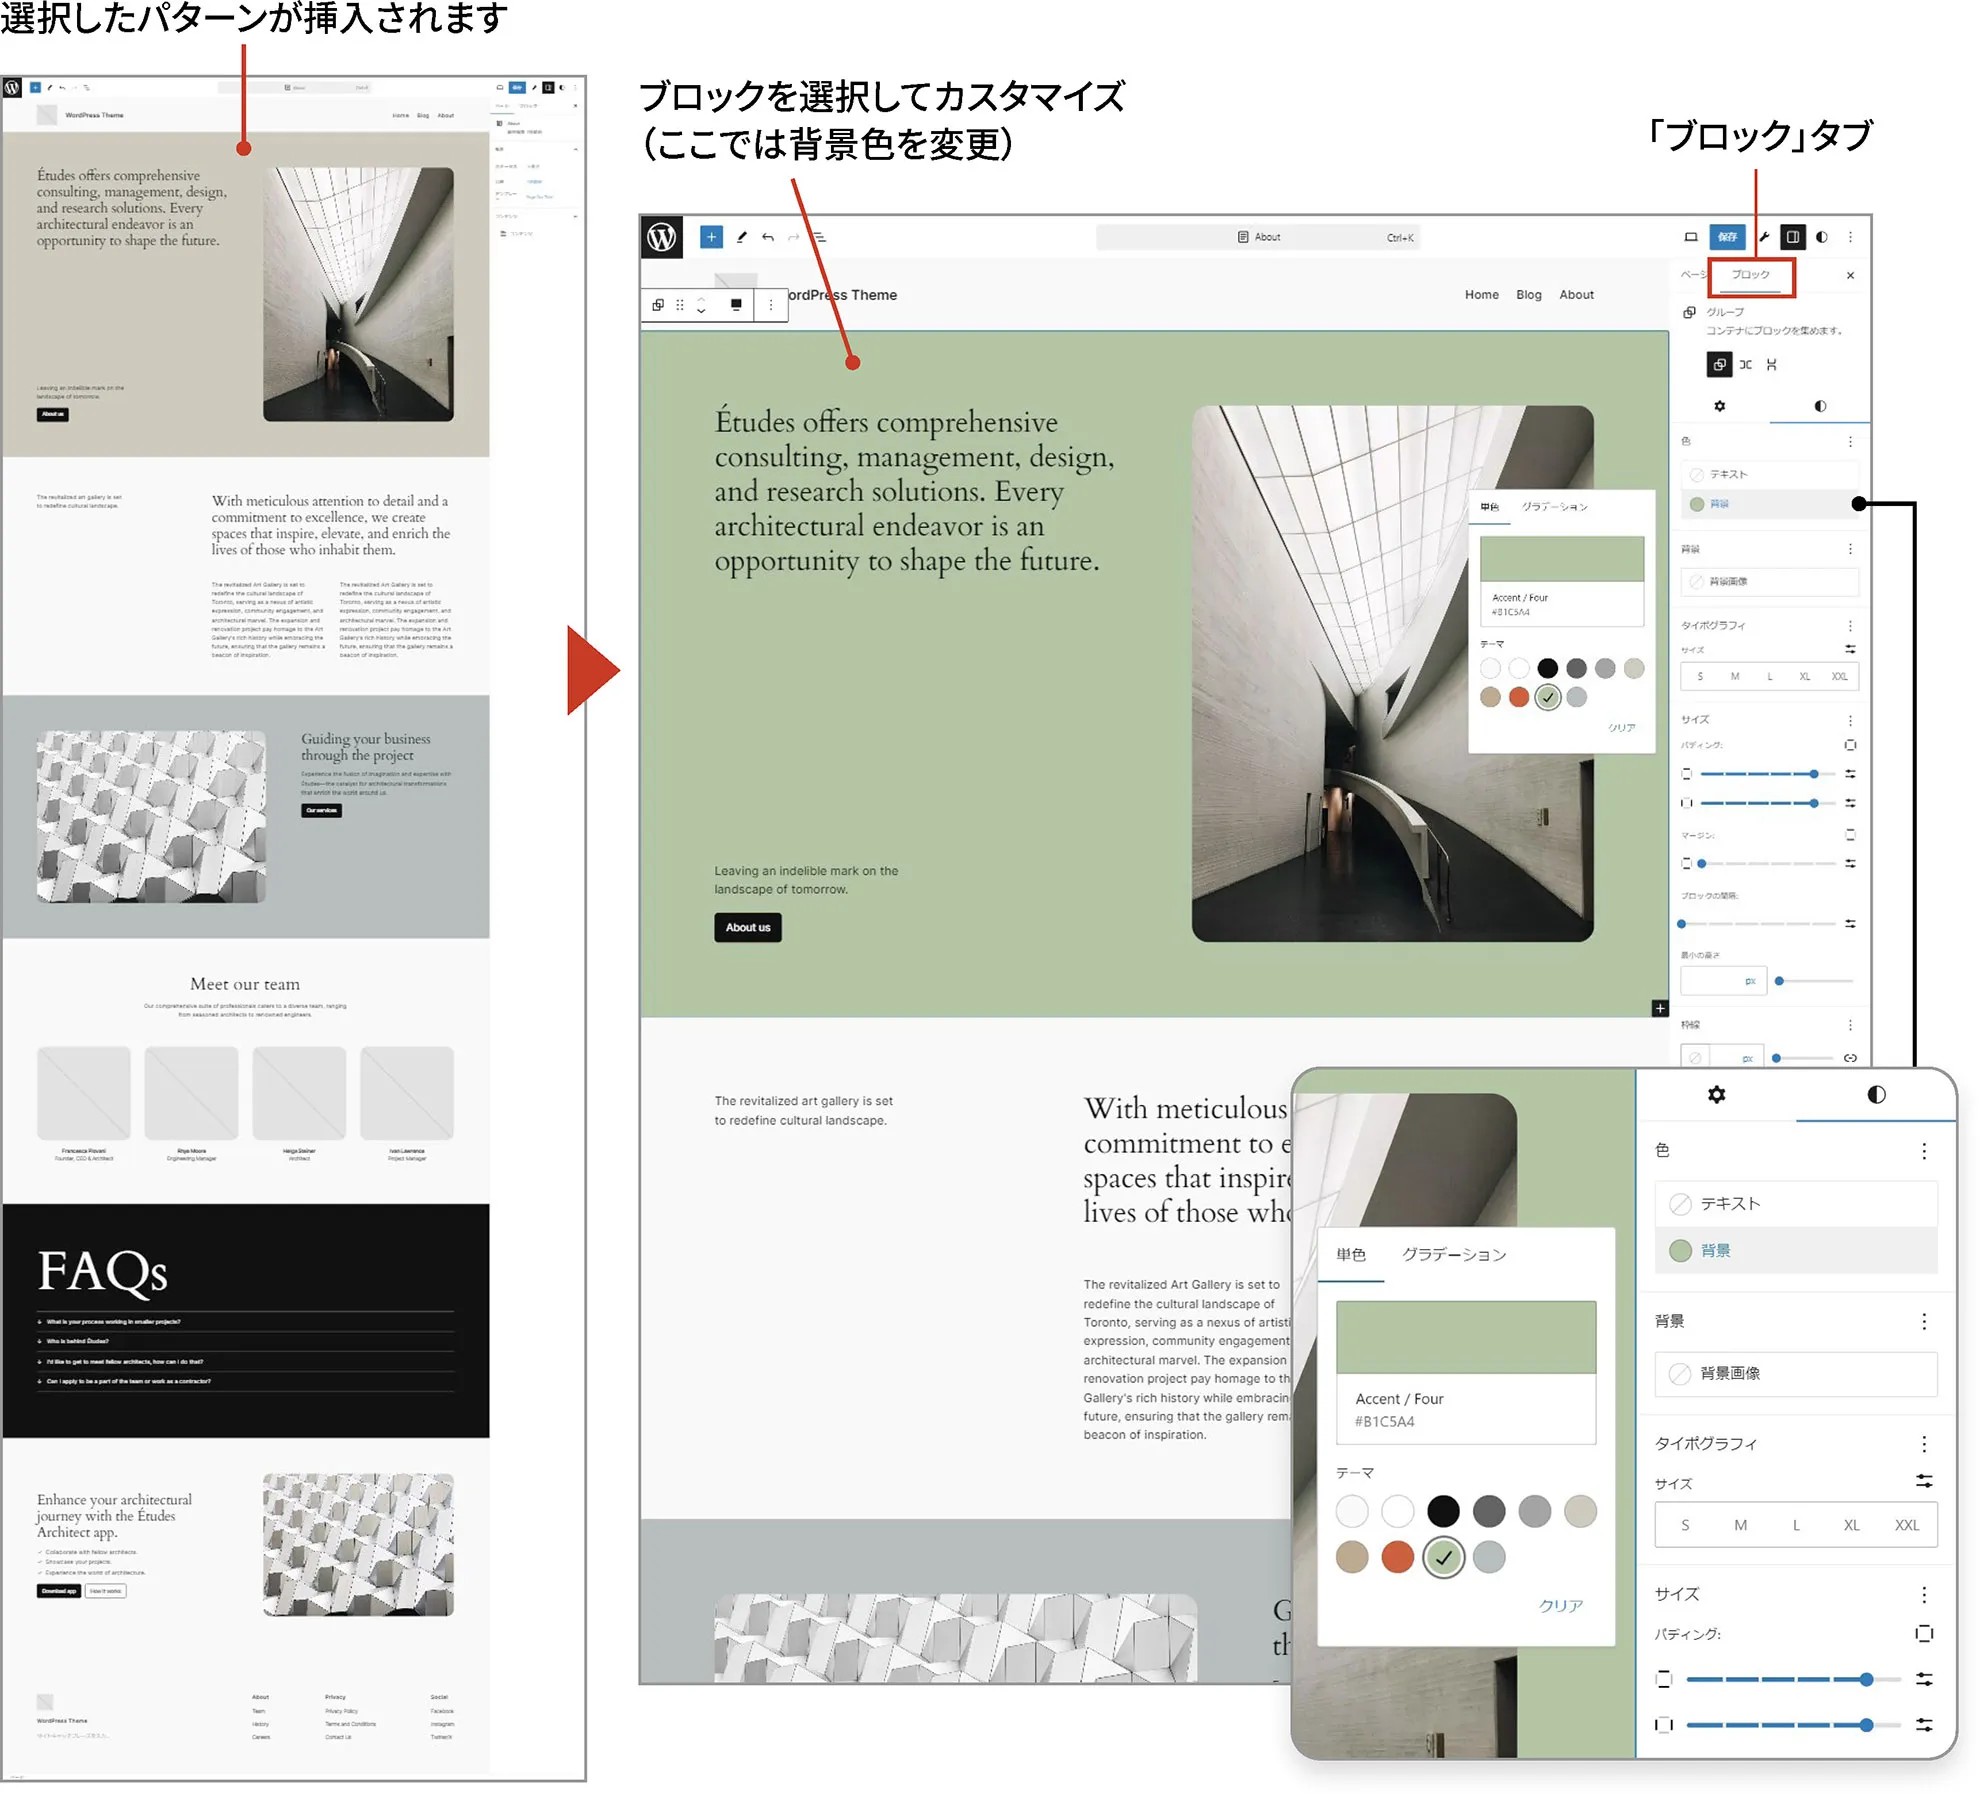This screenshot has height=1794, width=1980.
Task: Toggle padding sides icon beside enlarged パディング label
Action: coord(1923,1634)
